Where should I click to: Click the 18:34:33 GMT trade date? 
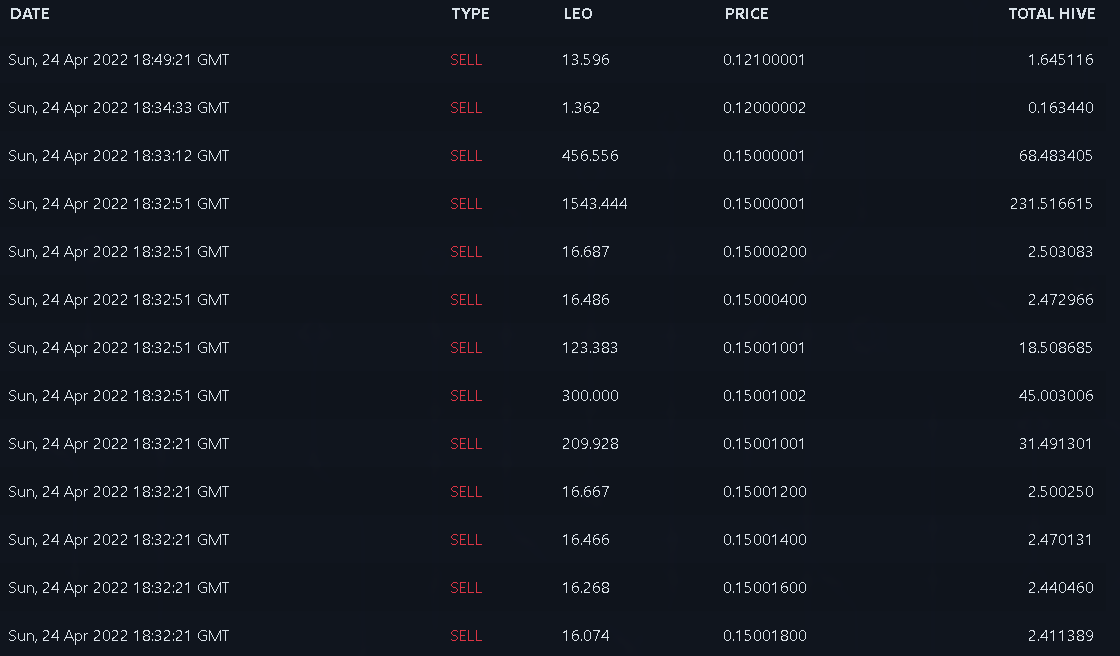119,108
